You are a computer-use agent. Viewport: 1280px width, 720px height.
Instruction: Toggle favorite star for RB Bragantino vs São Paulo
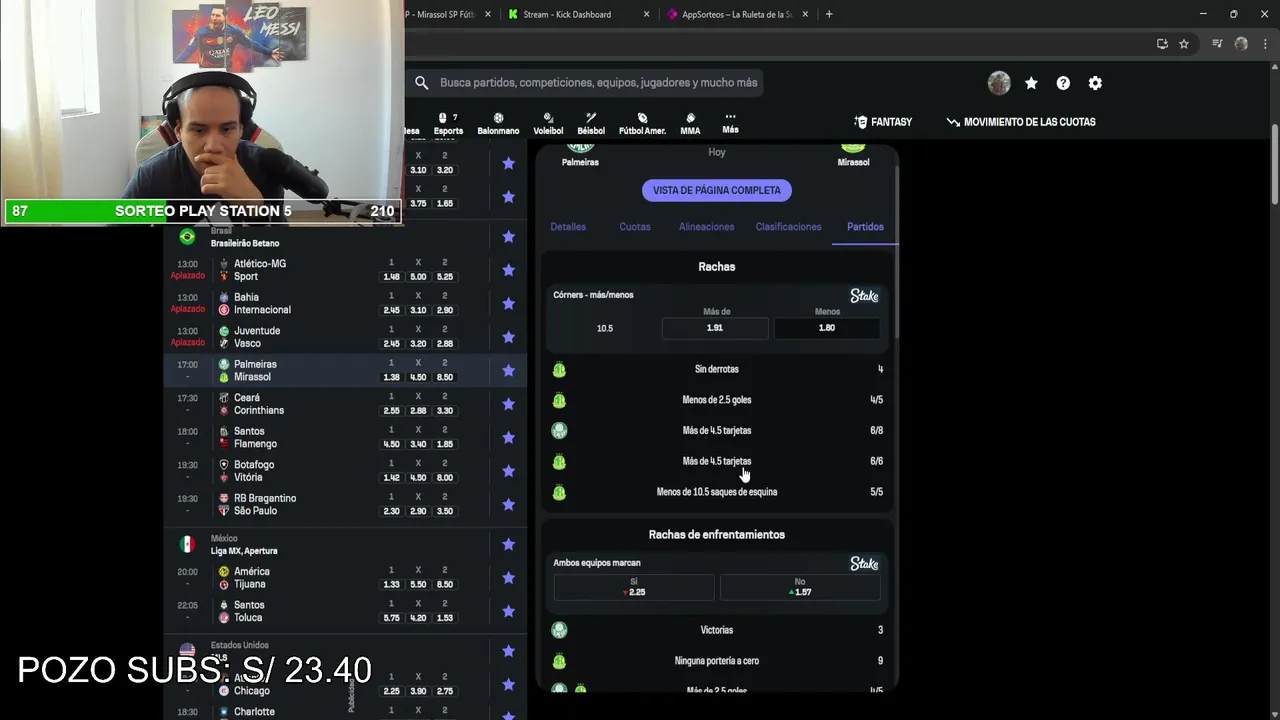click(x=508, y=504)
